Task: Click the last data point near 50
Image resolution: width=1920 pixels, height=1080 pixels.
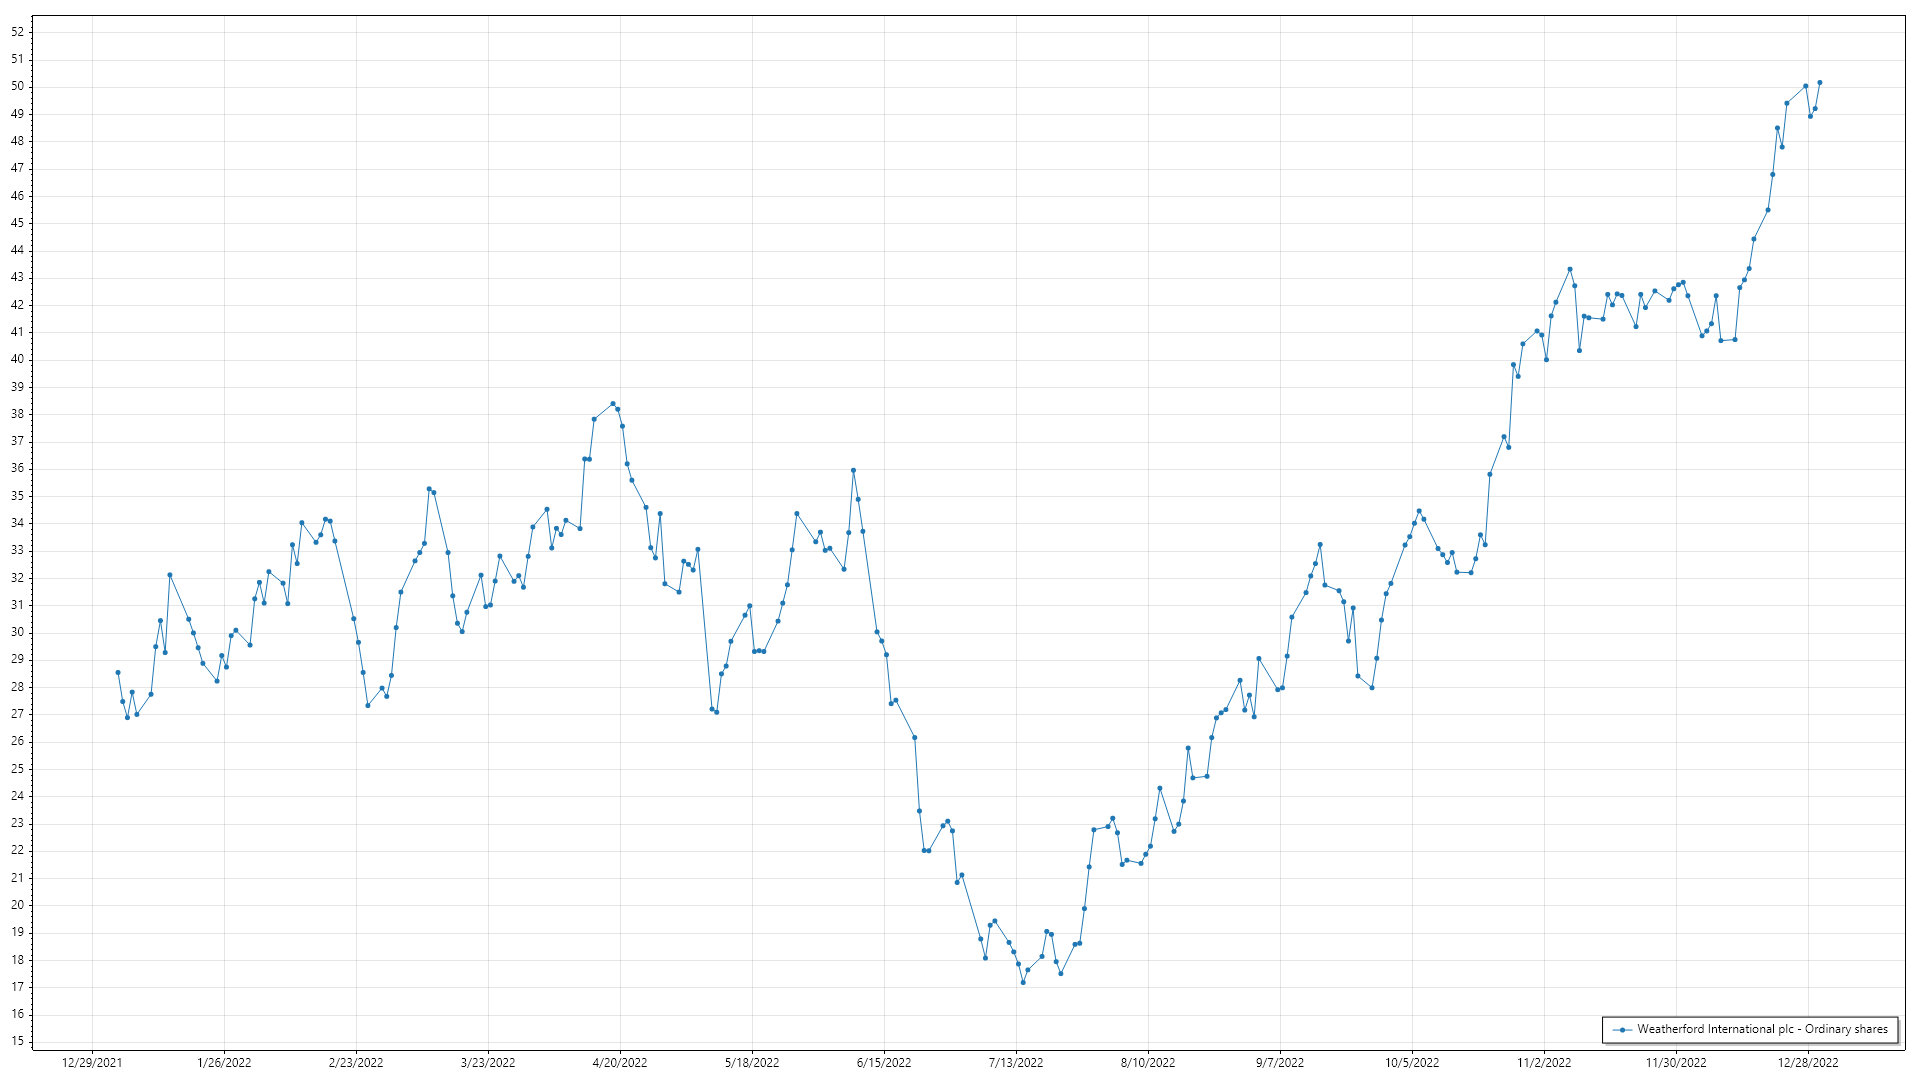Action: 1820,83
